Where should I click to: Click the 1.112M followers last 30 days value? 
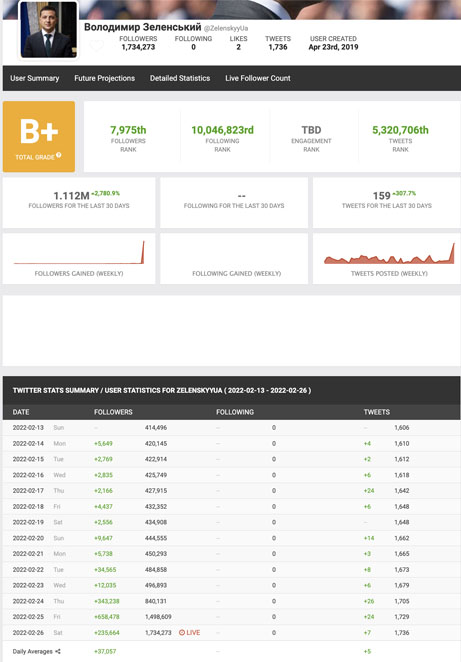(71, 196)
